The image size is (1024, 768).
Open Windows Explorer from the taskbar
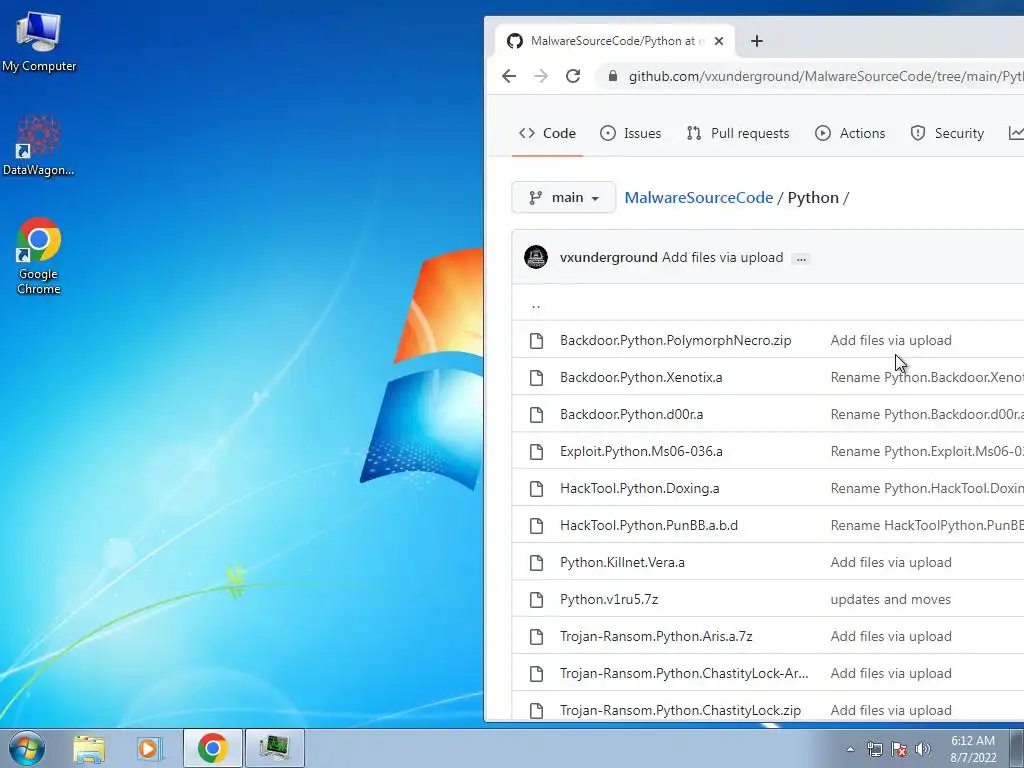[x=89, y=749]
